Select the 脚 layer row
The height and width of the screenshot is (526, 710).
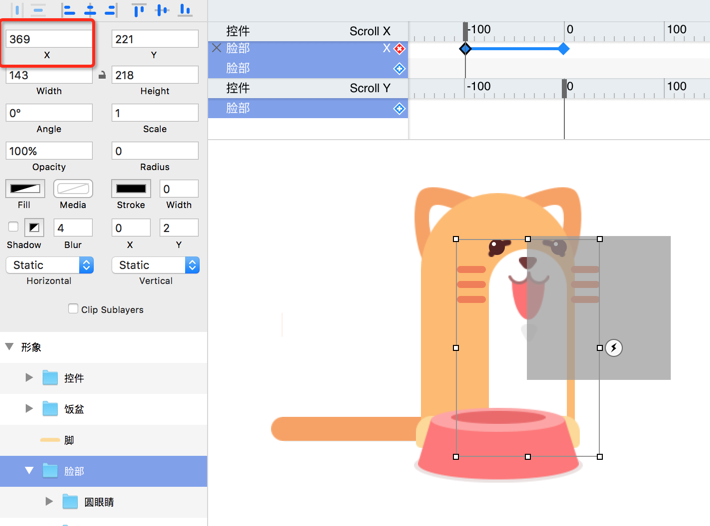[104, 440]
